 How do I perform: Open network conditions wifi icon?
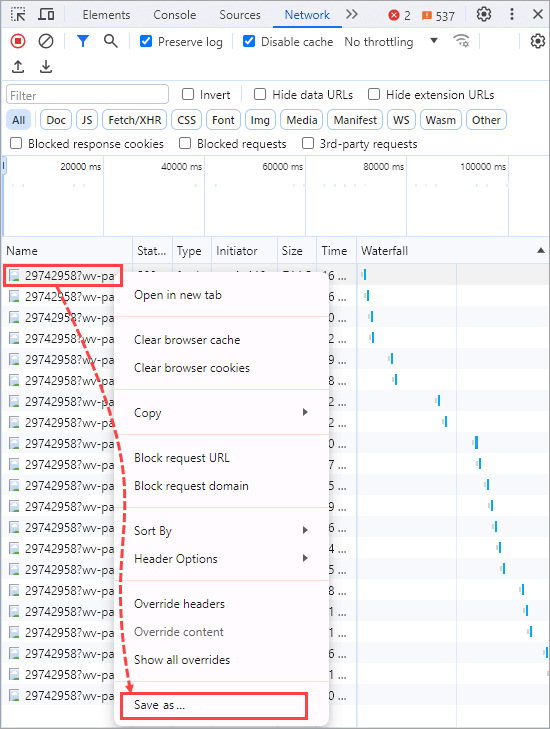click(x=461, y=41)
